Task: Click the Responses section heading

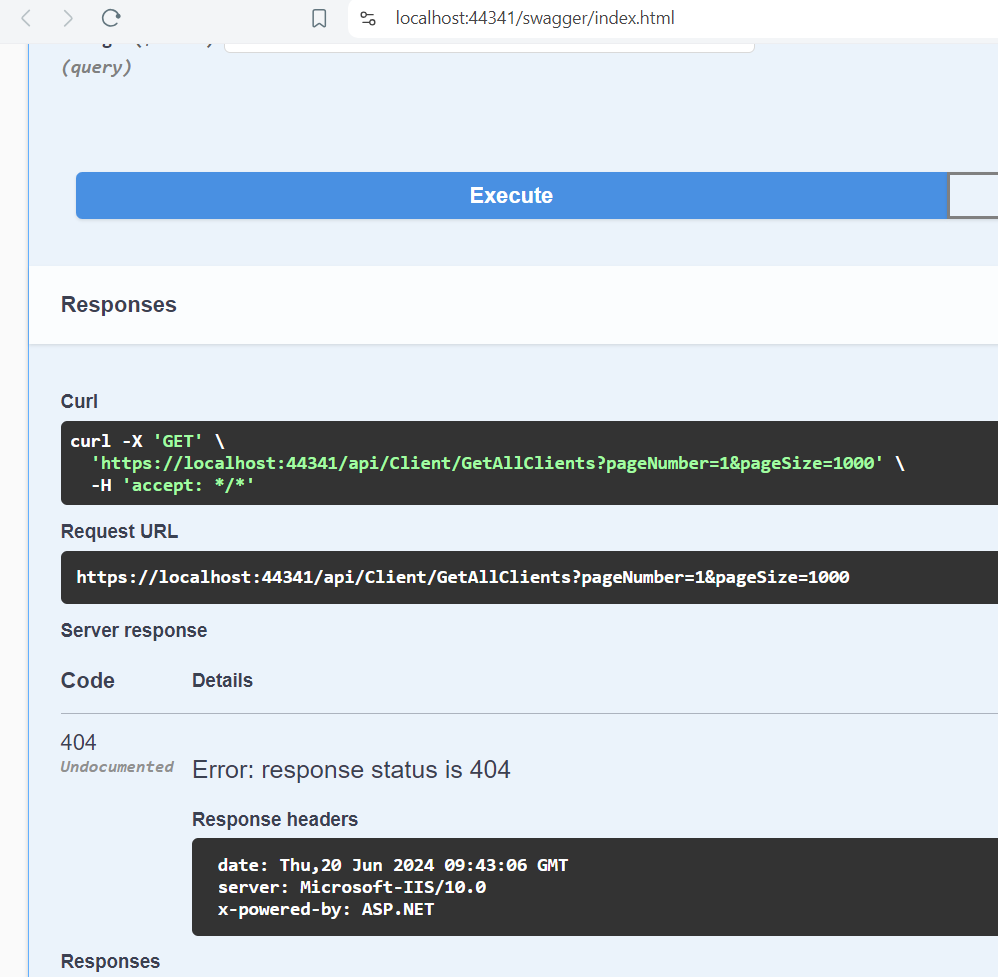Action: coord(118,304)
